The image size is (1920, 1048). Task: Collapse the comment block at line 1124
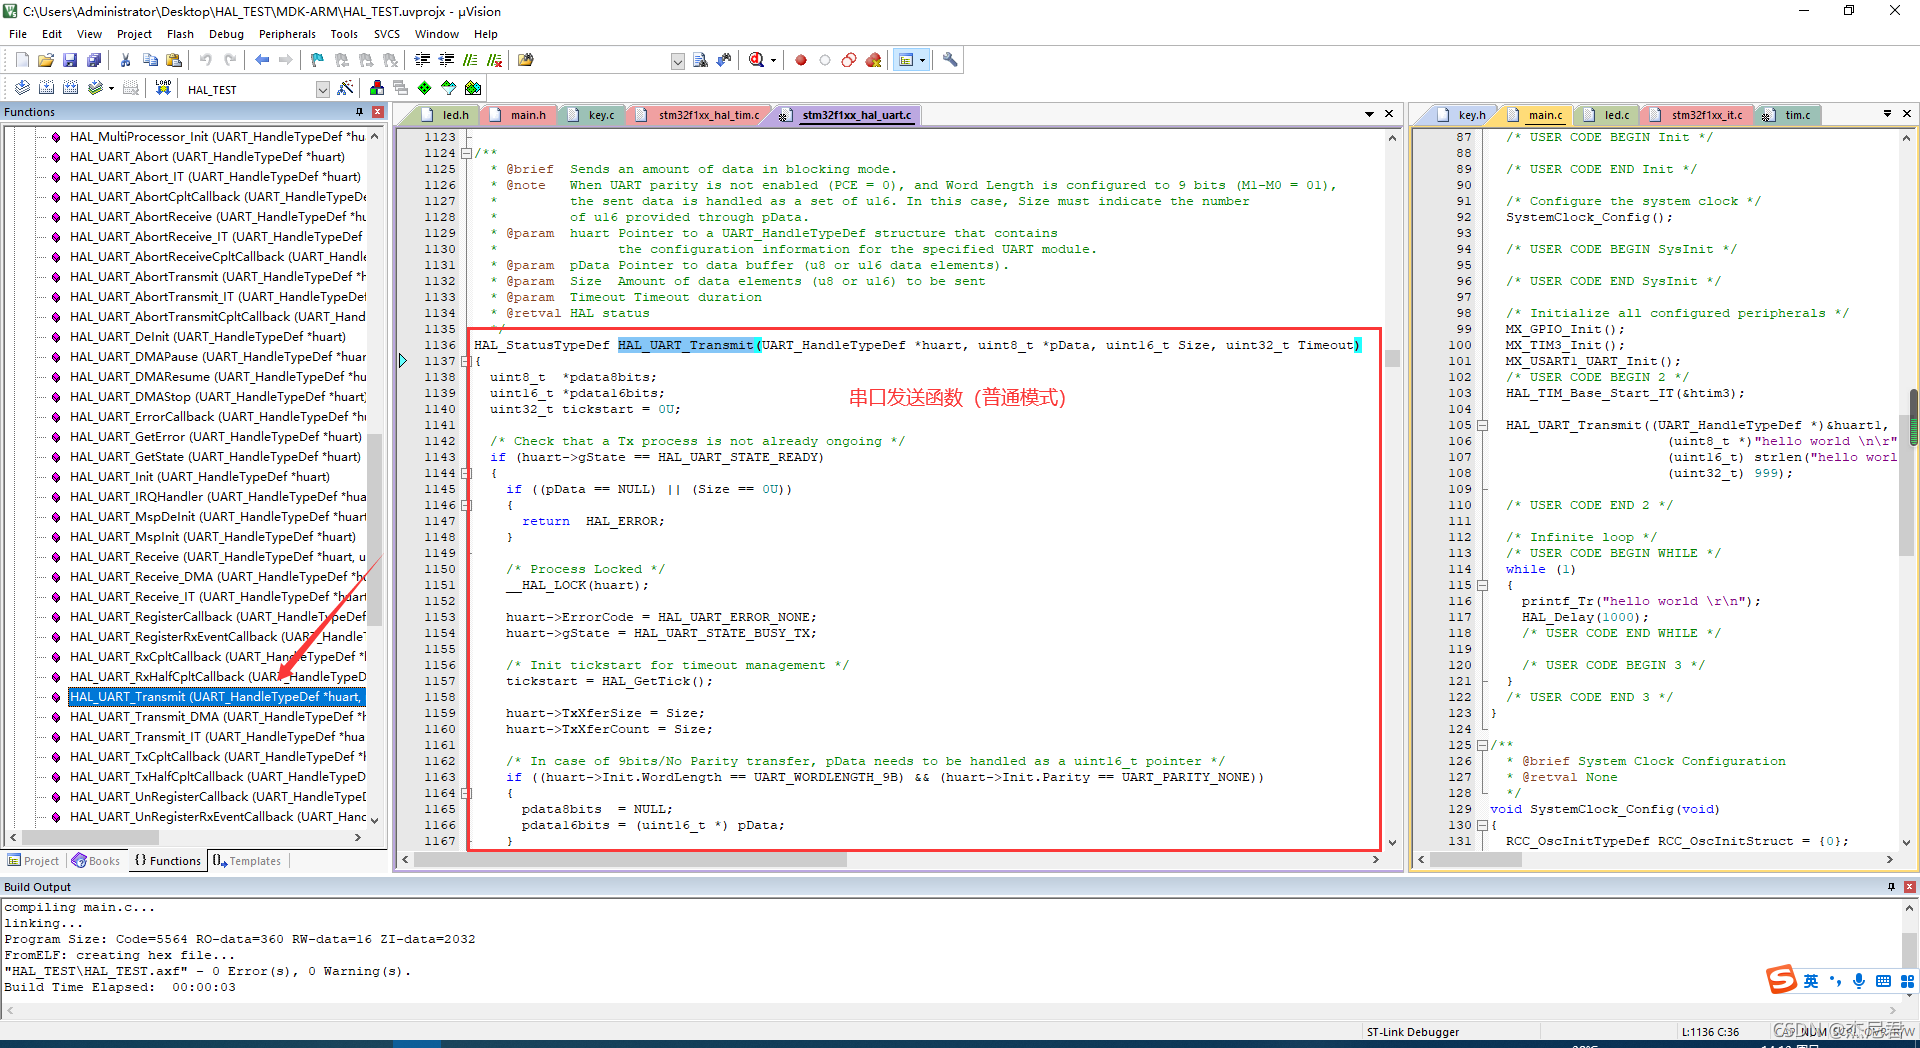tap(466, 153)
